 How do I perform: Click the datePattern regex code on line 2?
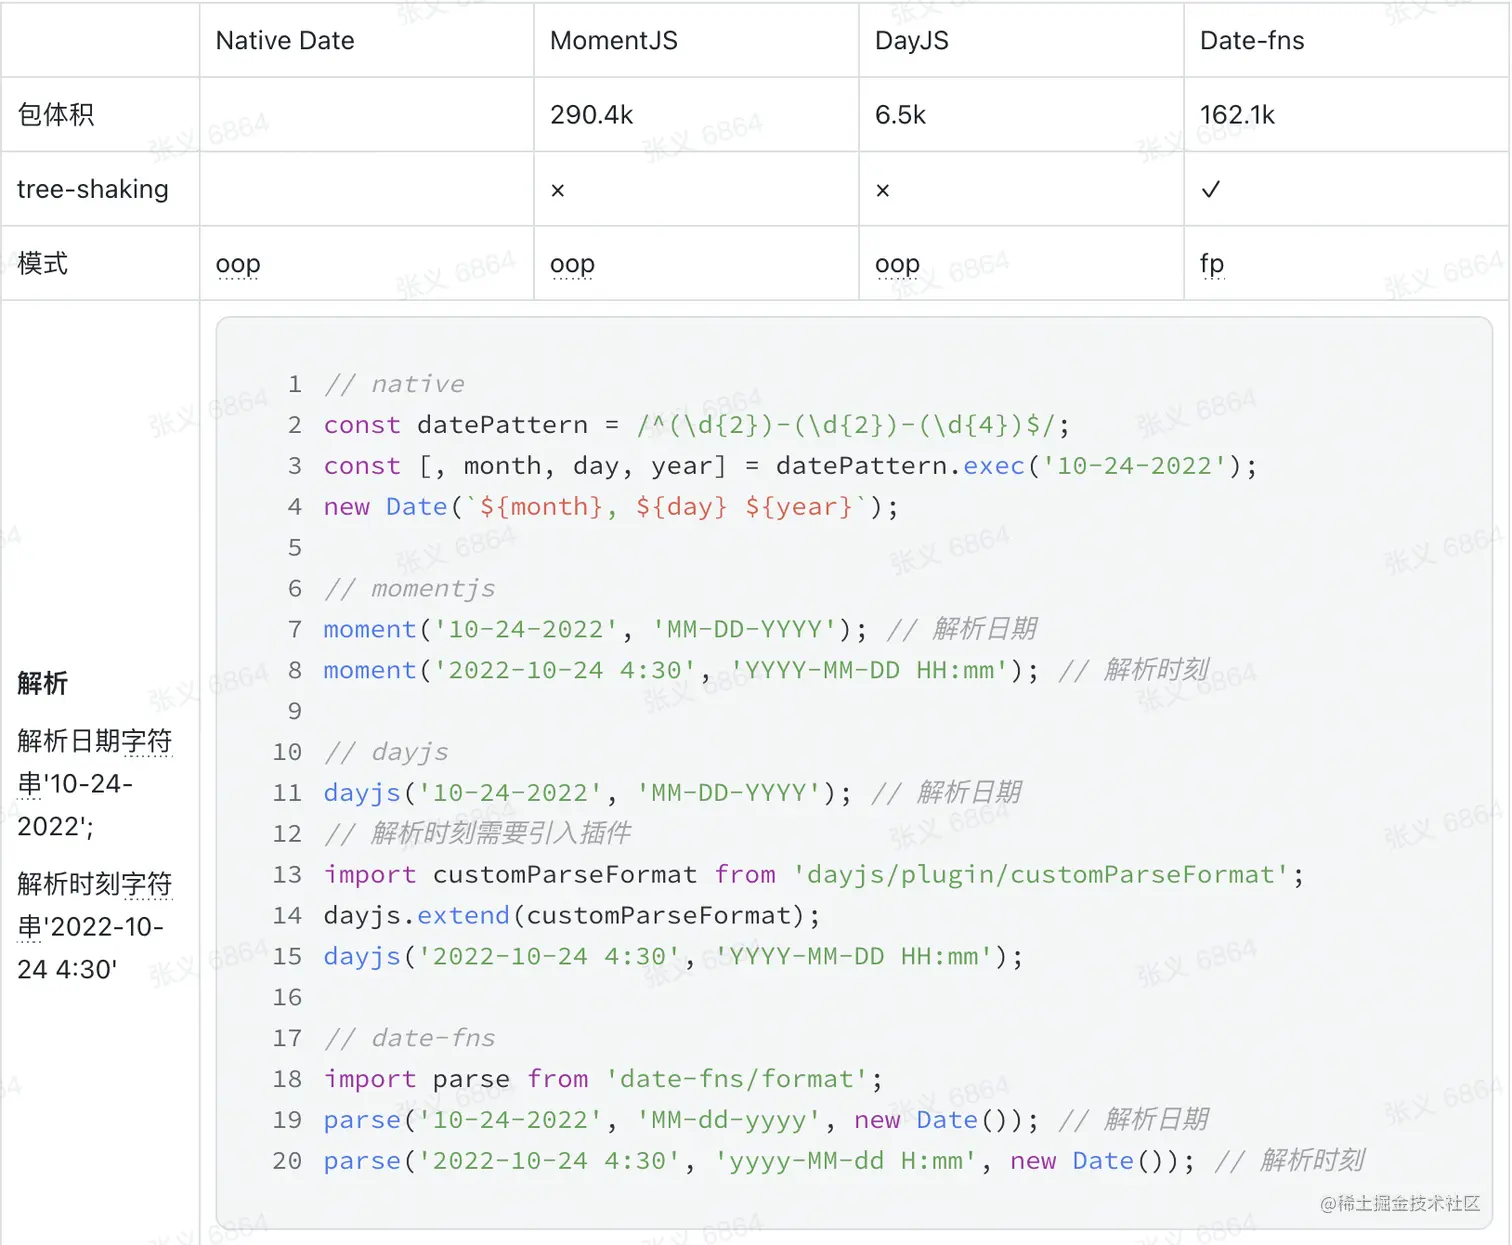coord(697,425)
